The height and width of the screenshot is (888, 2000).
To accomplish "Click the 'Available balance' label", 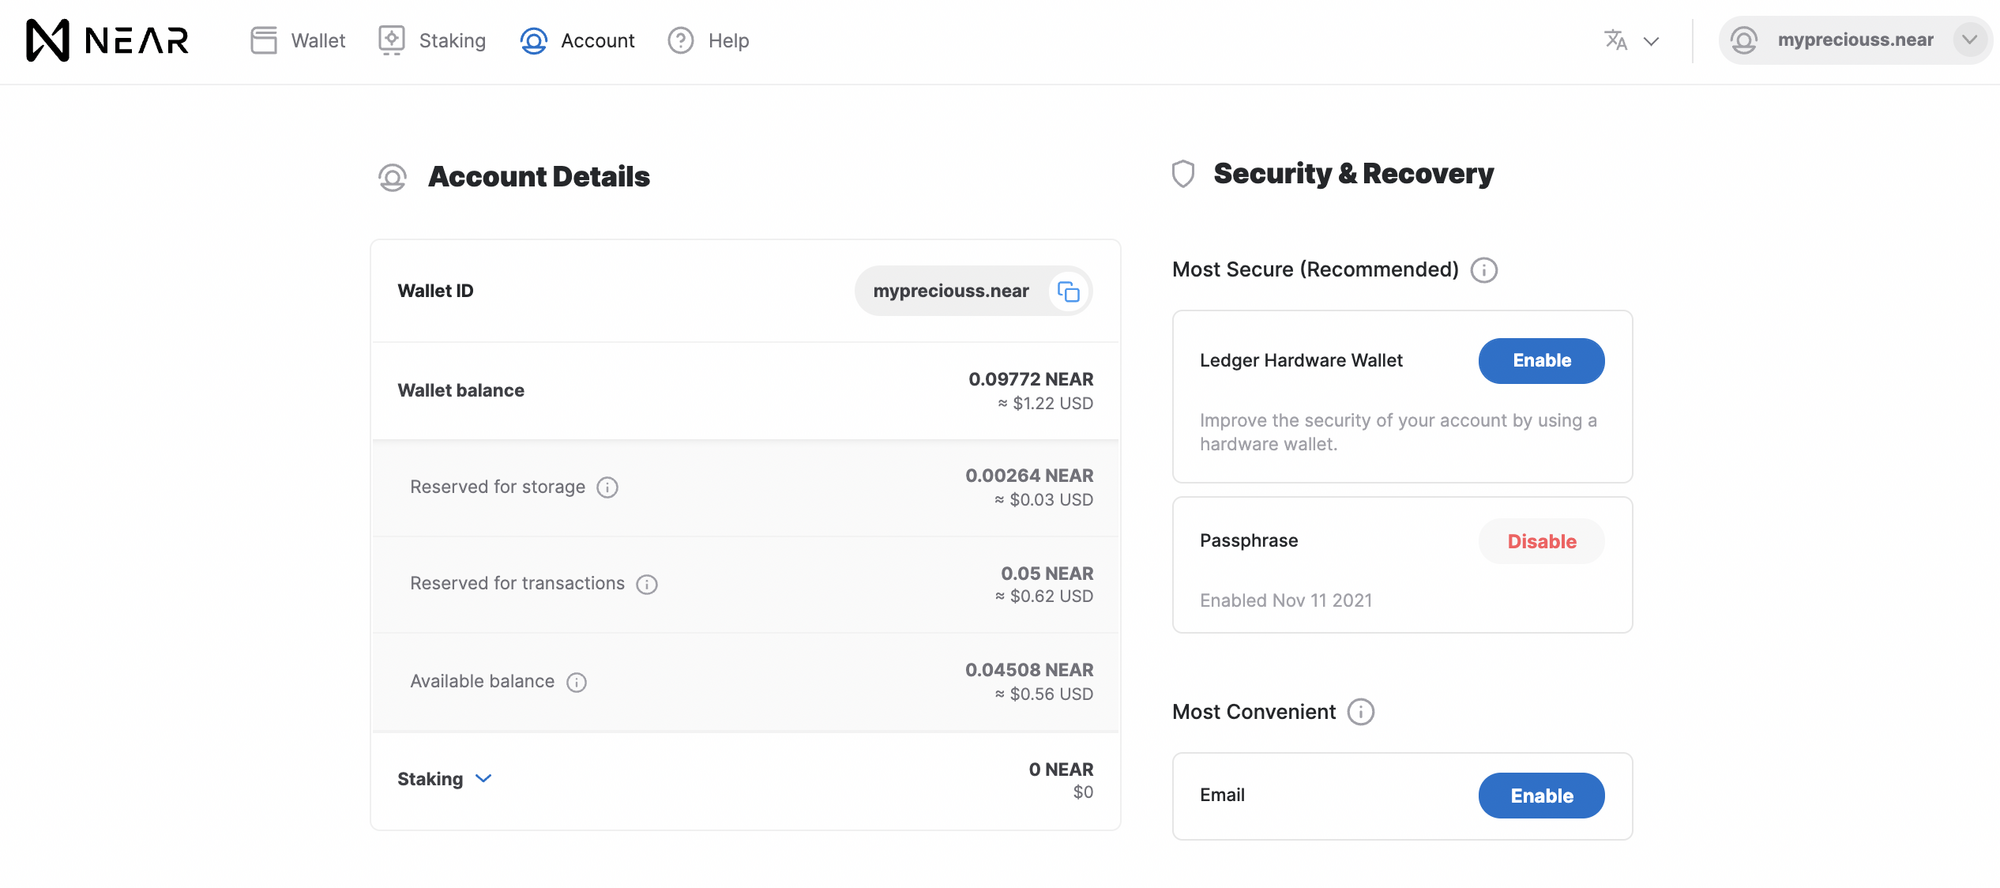I will tap(482, 681).
